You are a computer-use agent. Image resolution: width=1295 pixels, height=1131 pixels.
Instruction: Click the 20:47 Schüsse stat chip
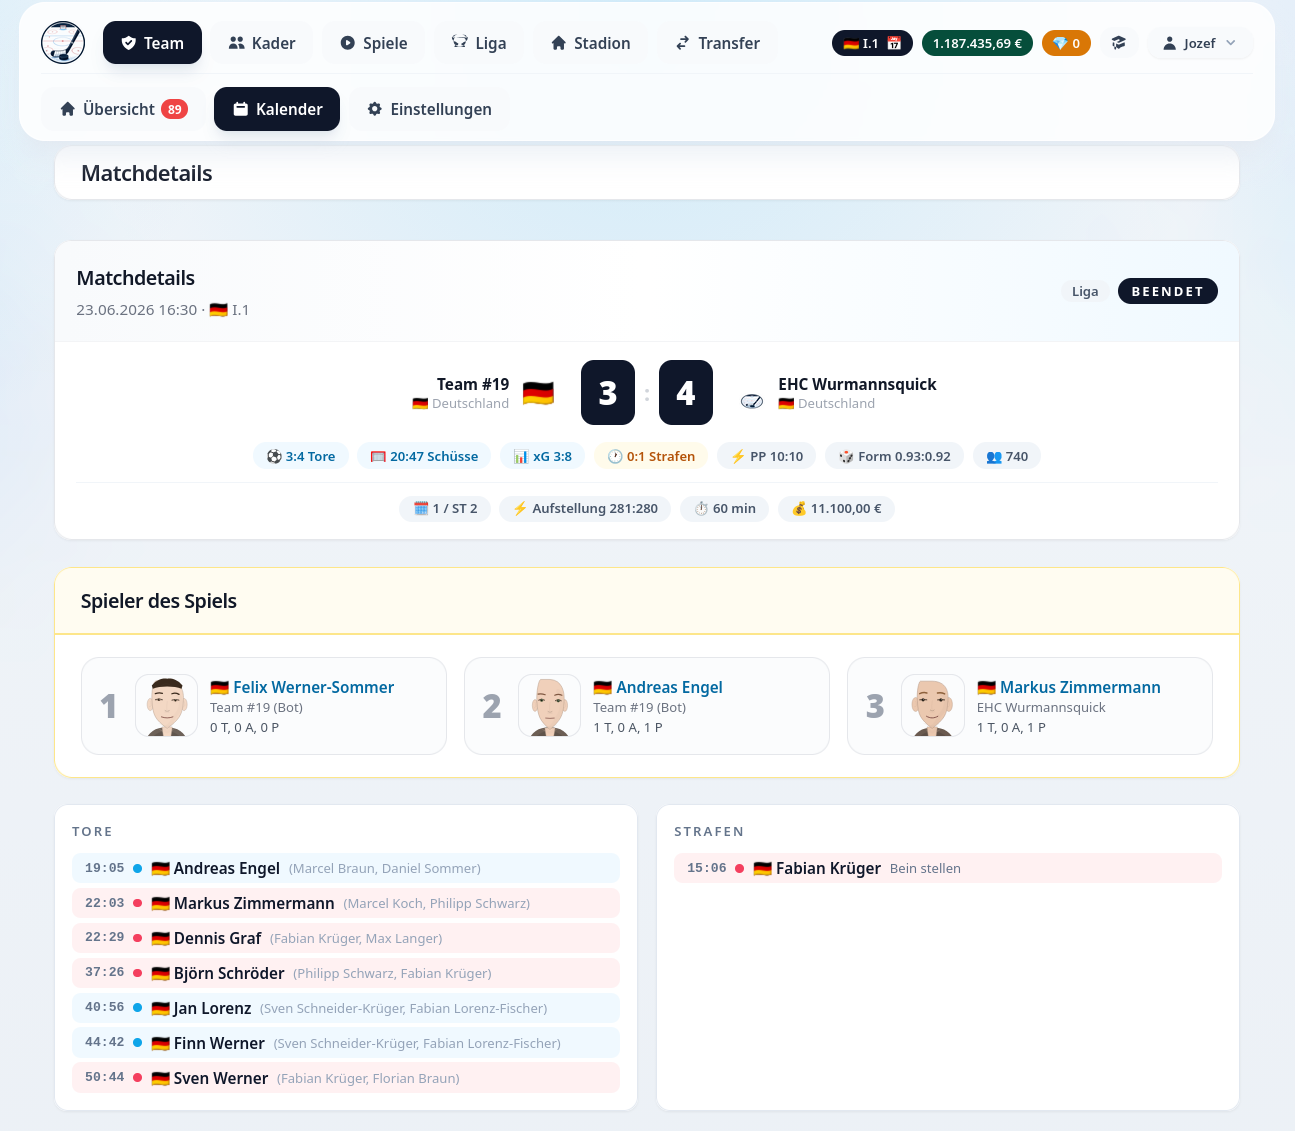pyautogui.click(x=424, y=456)
